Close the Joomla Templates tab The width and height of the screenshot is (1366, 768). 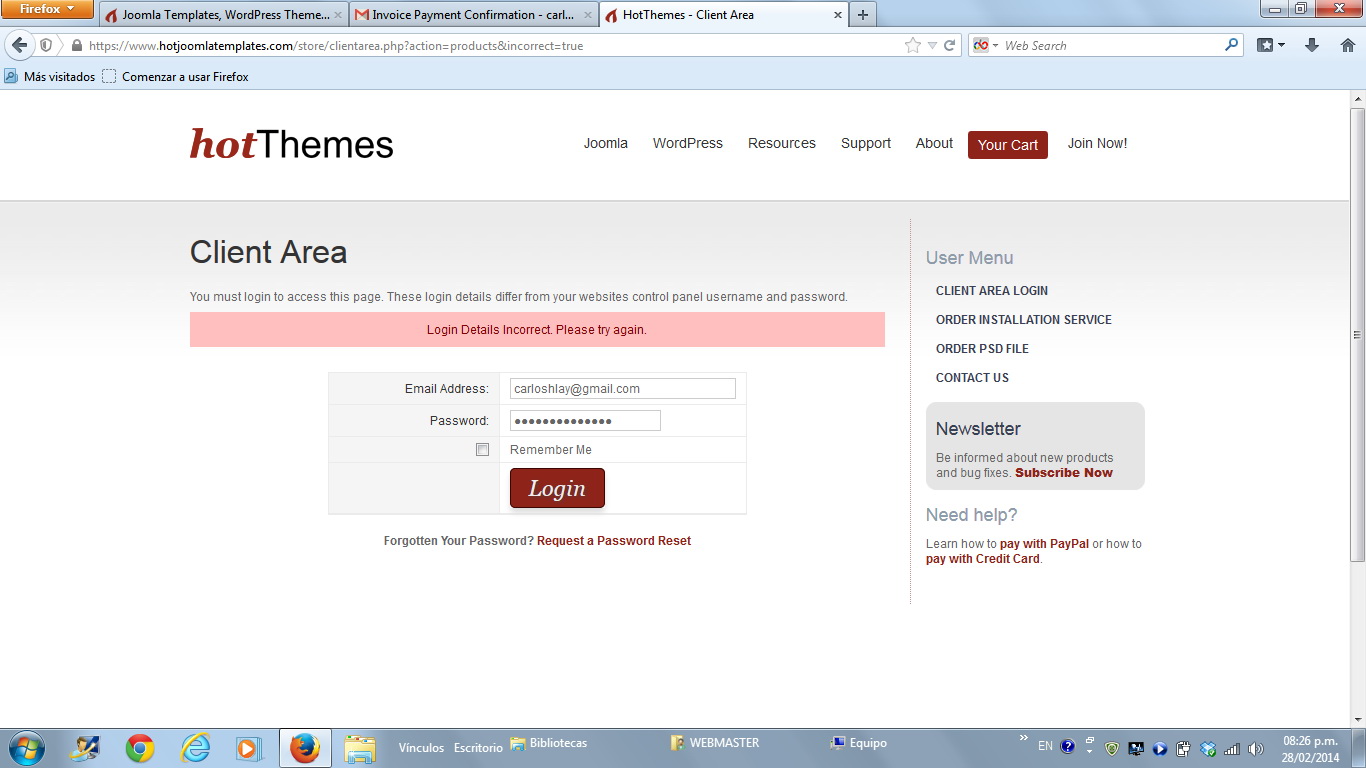click(338, 15)
